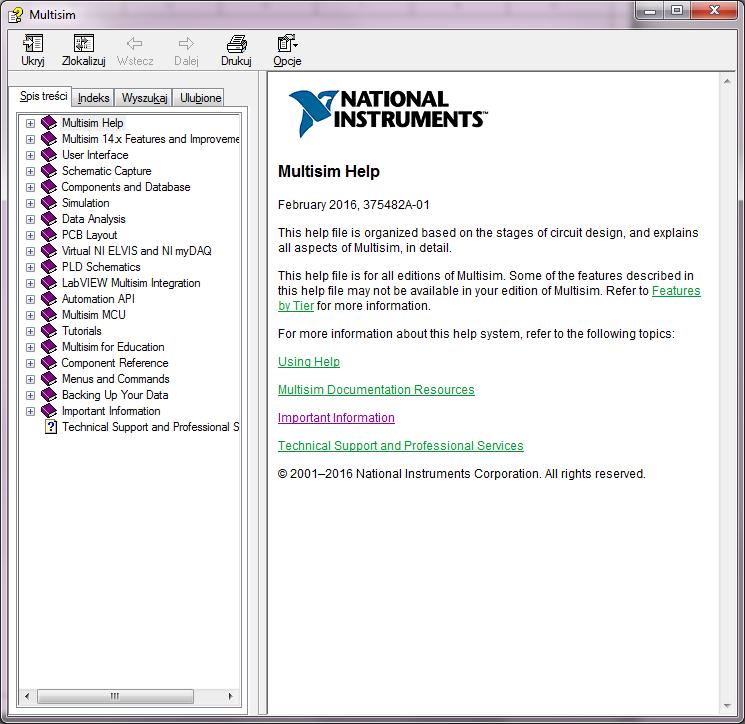Expand the User Interface node
This screenshot has width=745, height=724.
[x=30, y=155]
